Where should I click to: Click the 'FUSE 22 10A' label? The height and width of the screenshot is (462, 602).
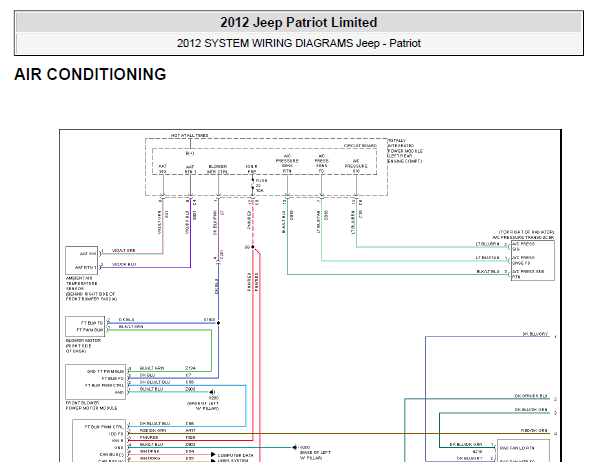pyautogui.click(x=261, y=185)
